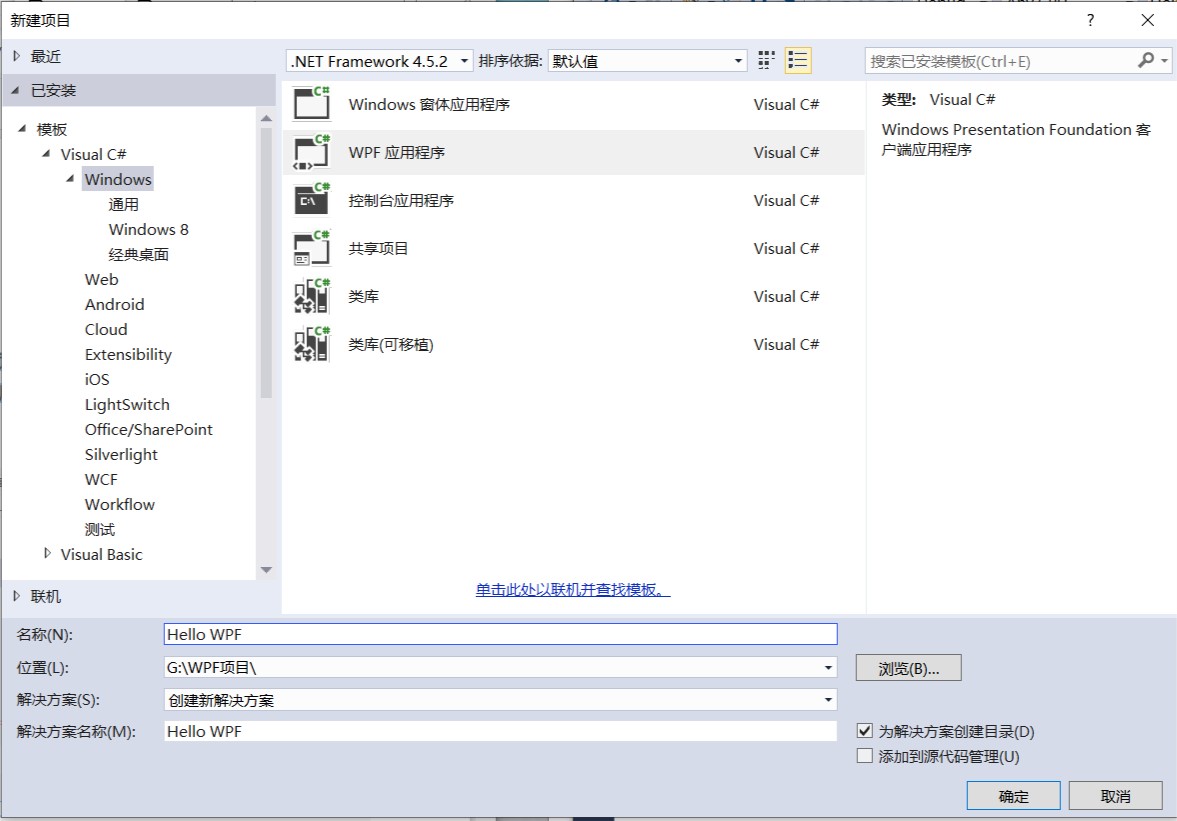Viewport: 1177px width, 821px height.
Task: Select Cloud tree item
Action: (106, 329)
